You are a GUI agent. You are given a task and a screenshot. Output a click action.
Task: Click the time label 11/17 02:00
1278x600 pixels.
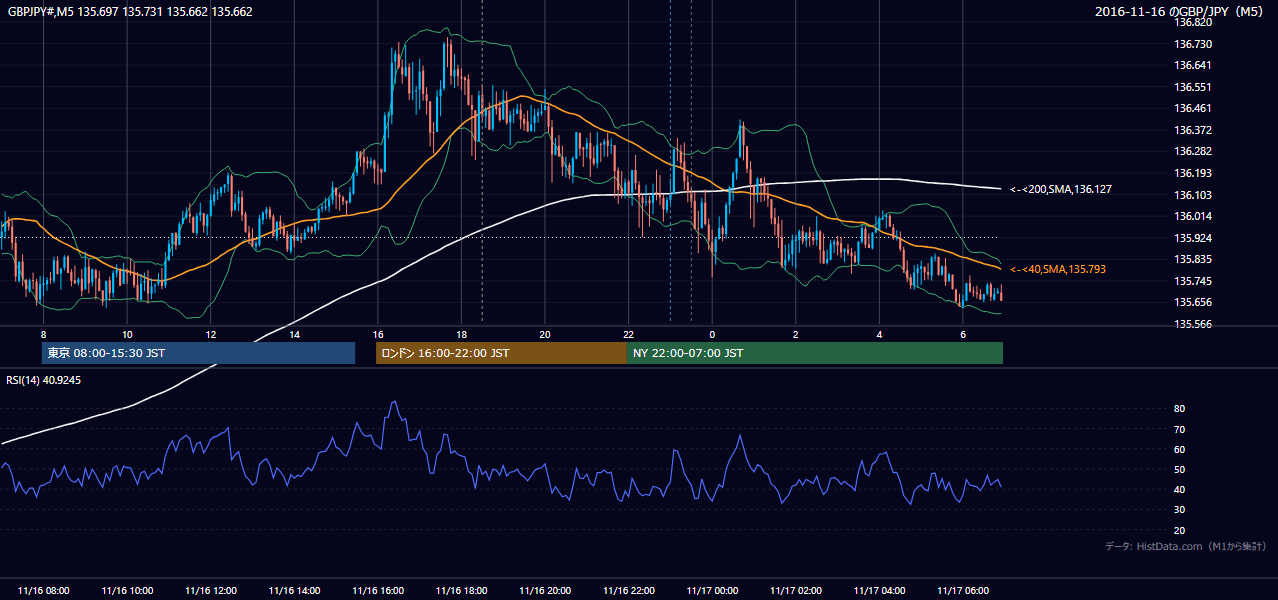(796, 591)
